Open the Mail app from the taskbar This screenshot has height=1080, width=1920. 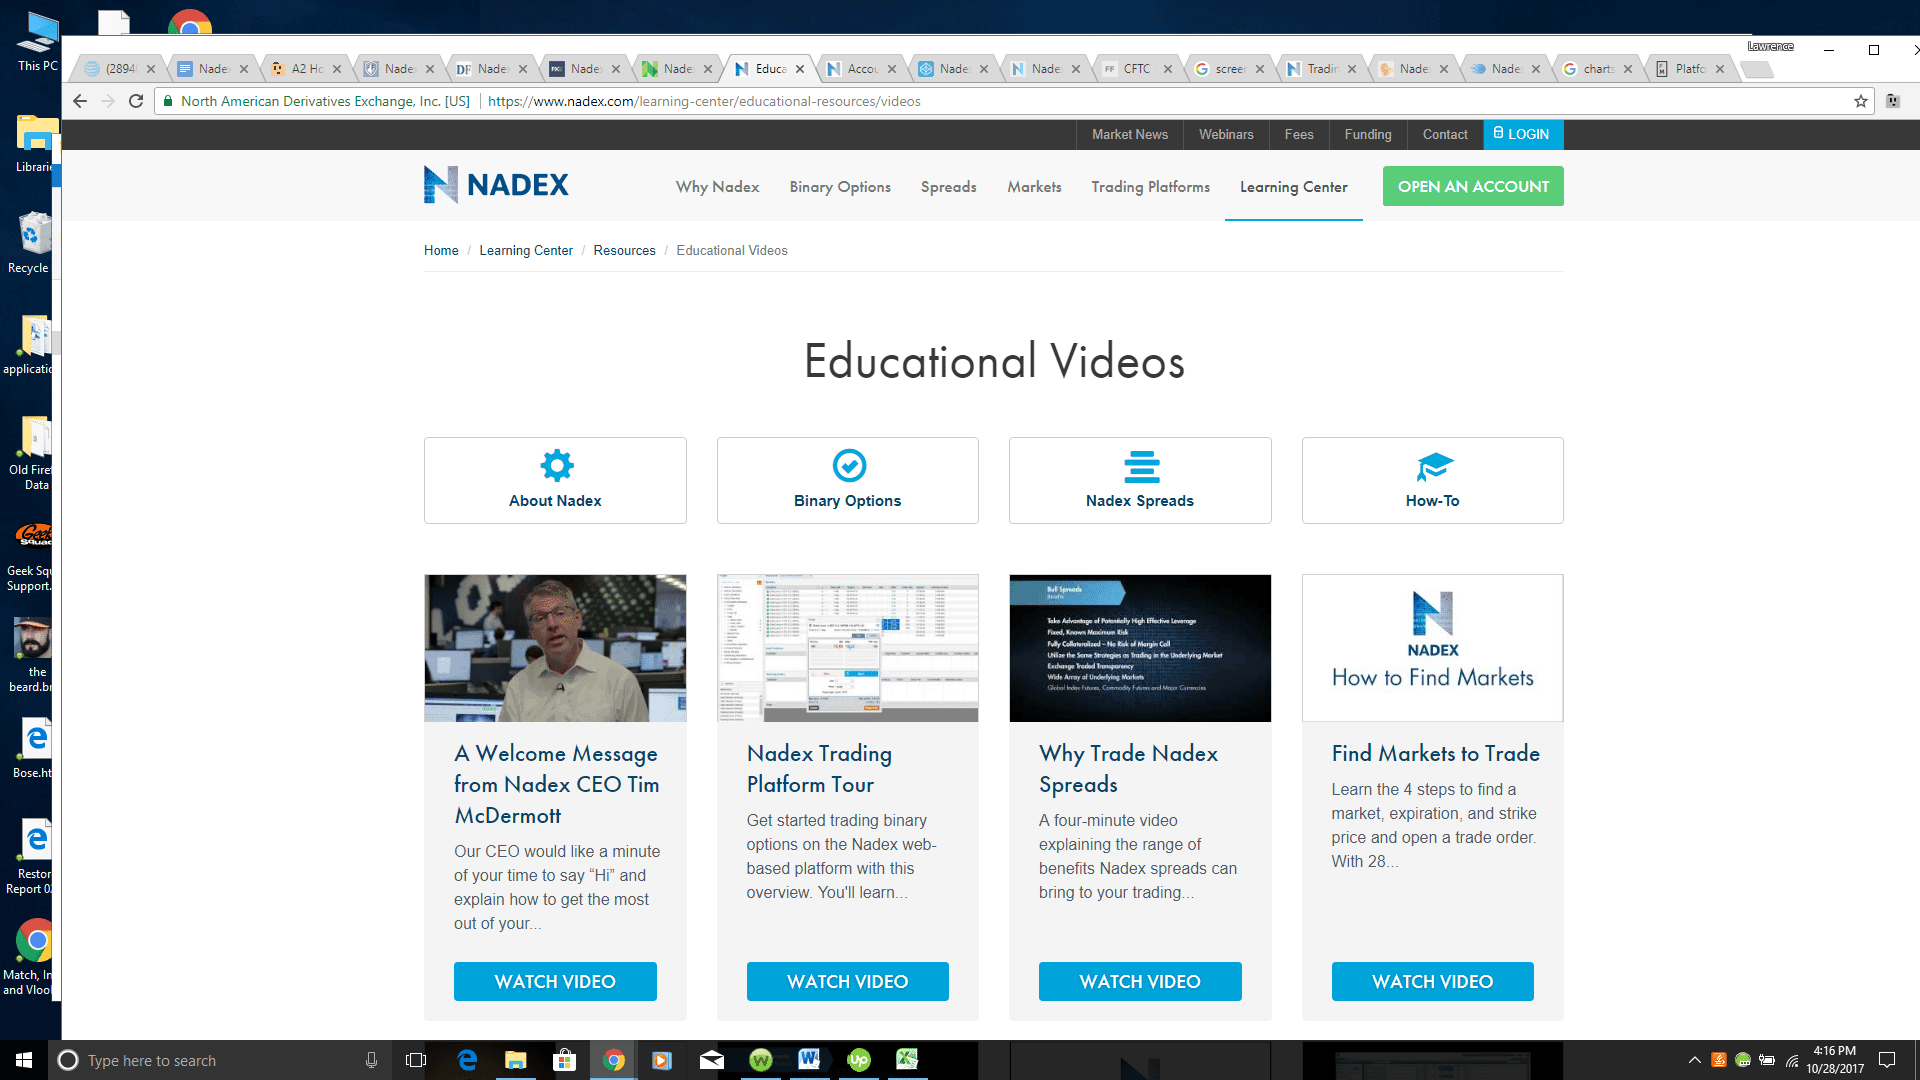tap(712, 1060)
